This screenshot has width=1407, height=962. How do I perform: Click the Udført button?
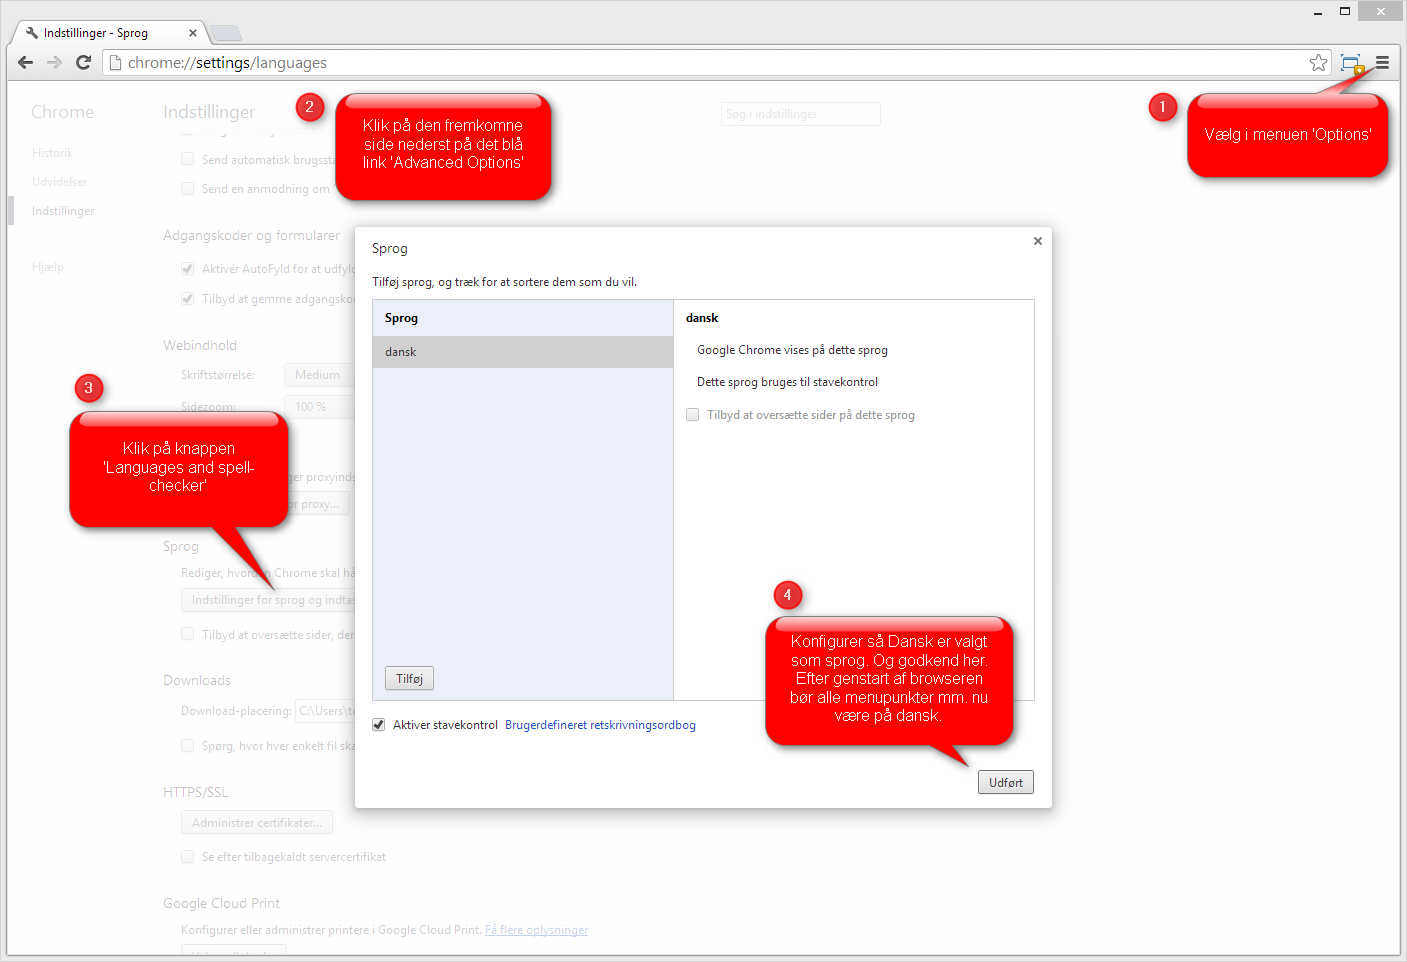pos(1005,783)
